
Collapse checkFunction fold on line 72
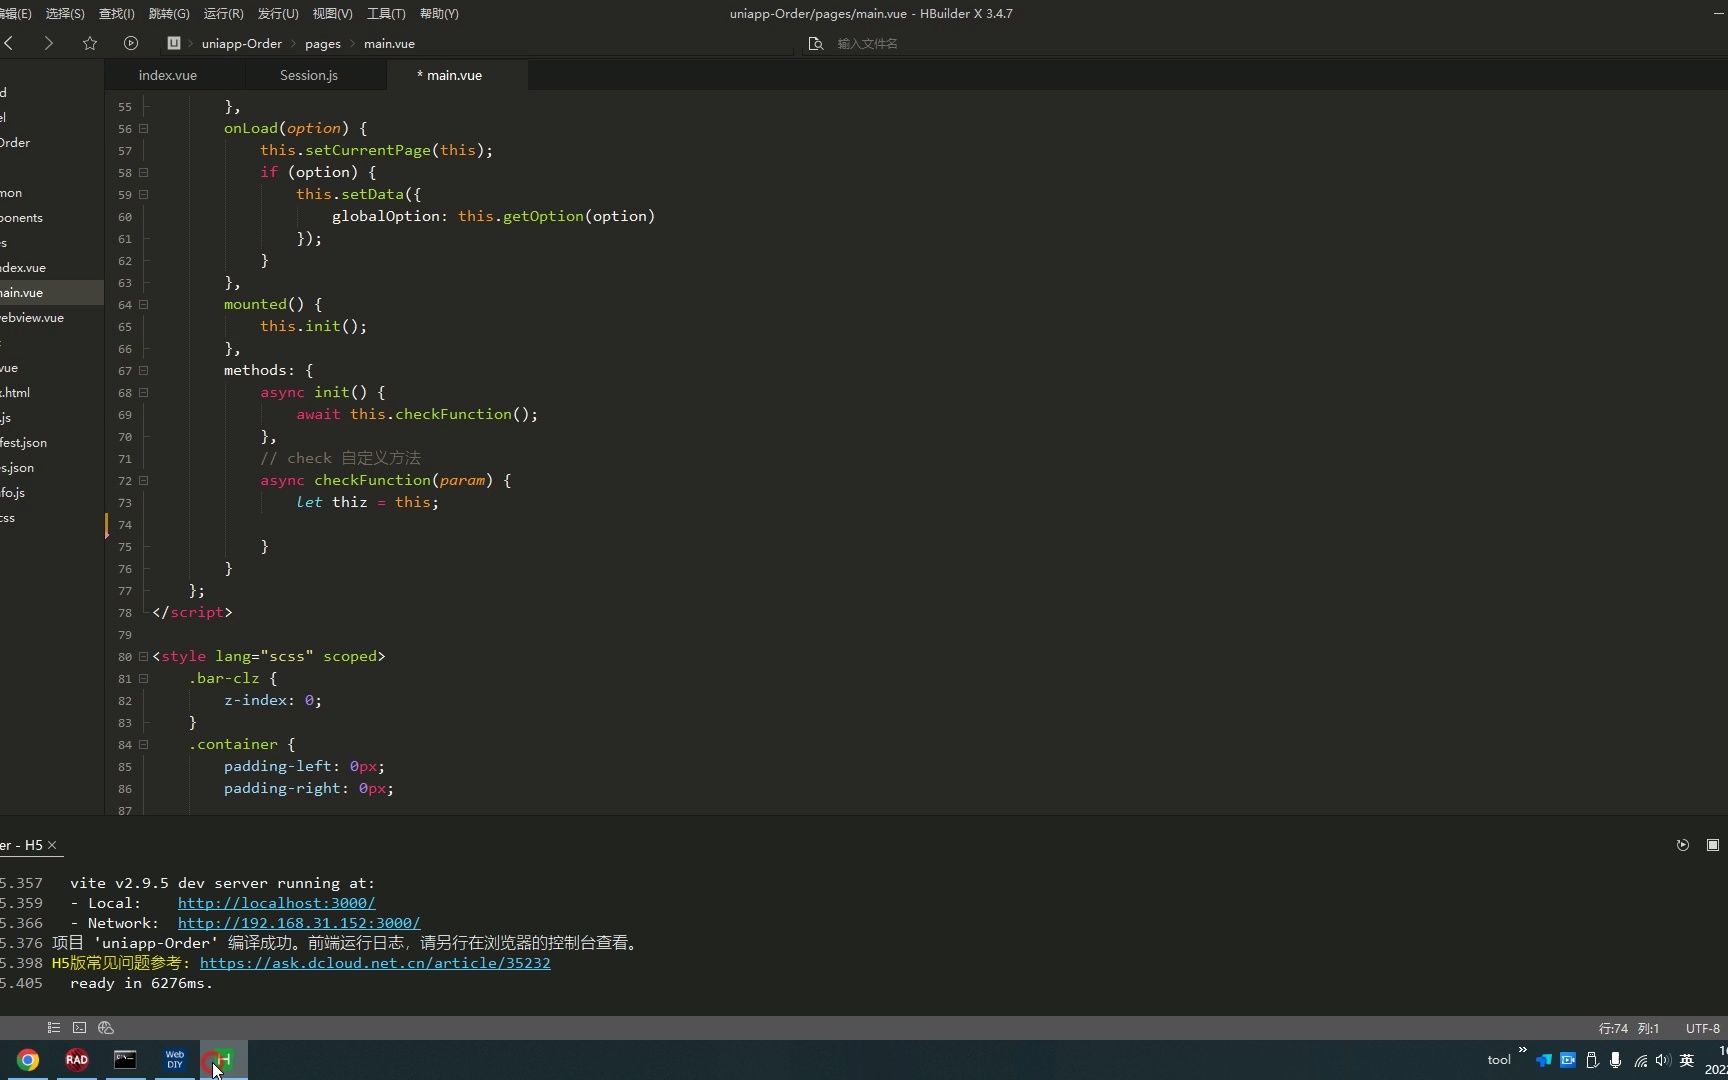click(x=143, y=480)
